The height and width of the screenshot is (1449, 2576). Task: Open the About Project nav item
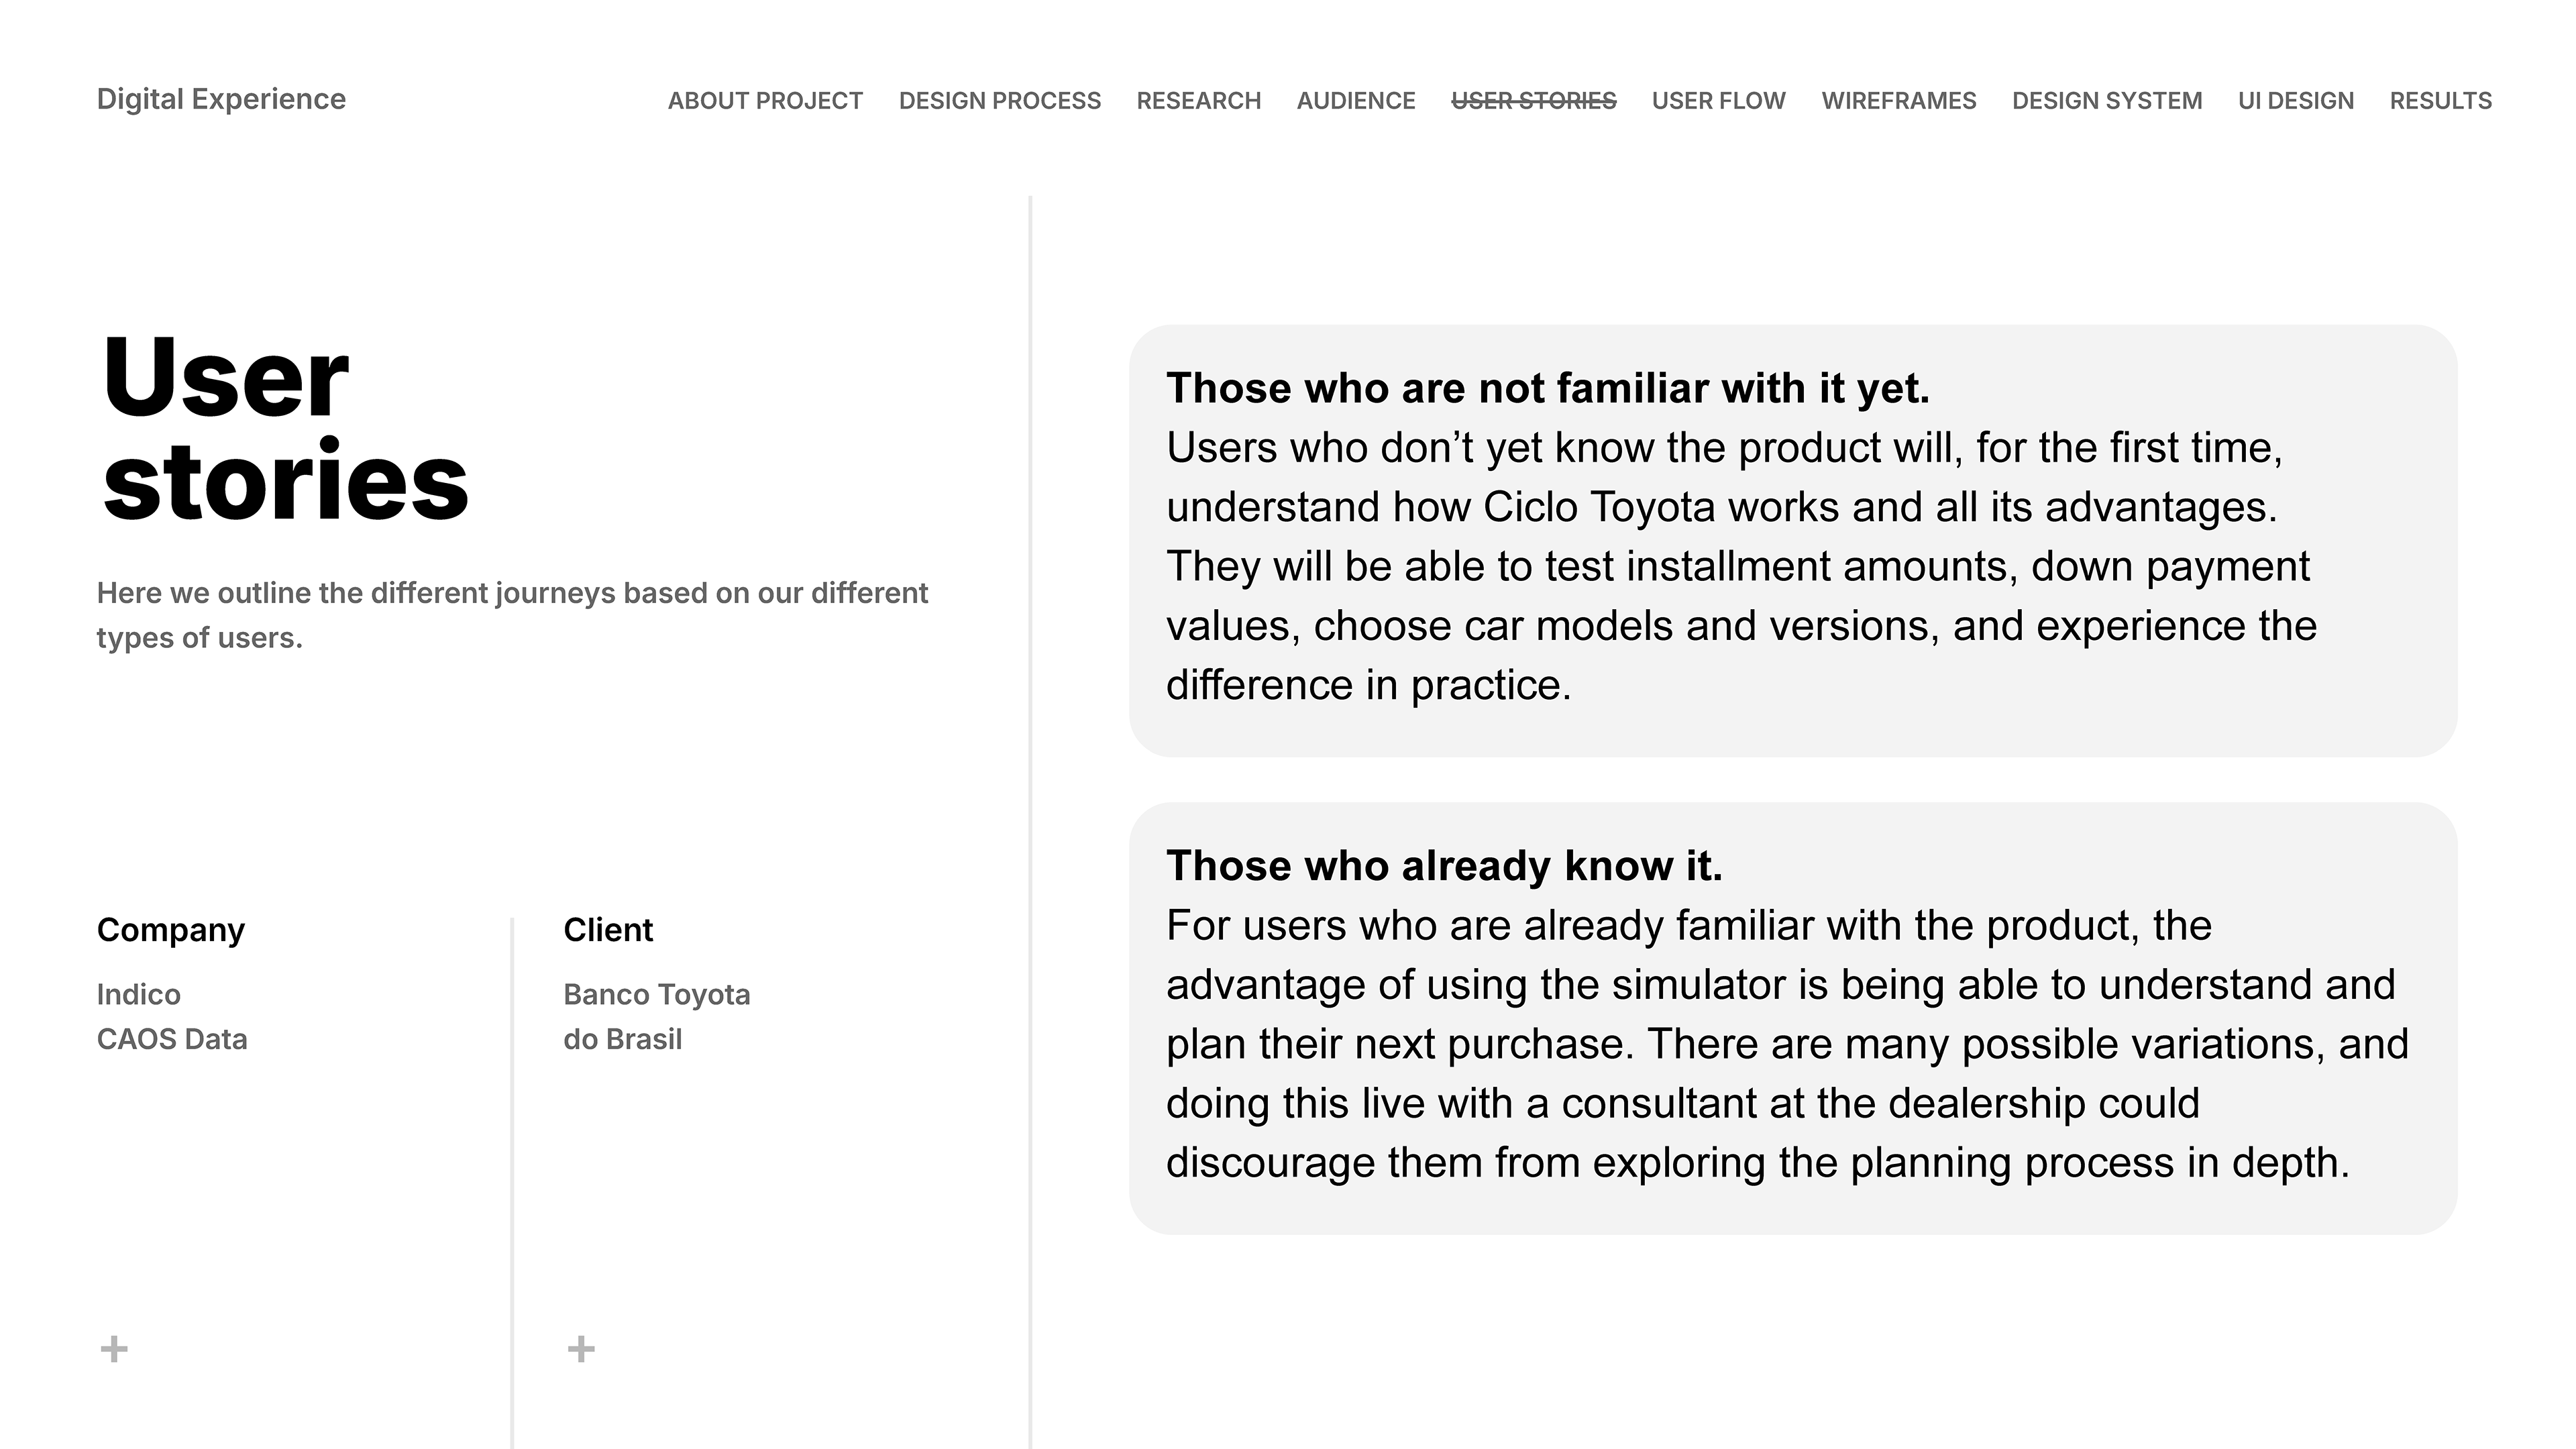[765, 101]
